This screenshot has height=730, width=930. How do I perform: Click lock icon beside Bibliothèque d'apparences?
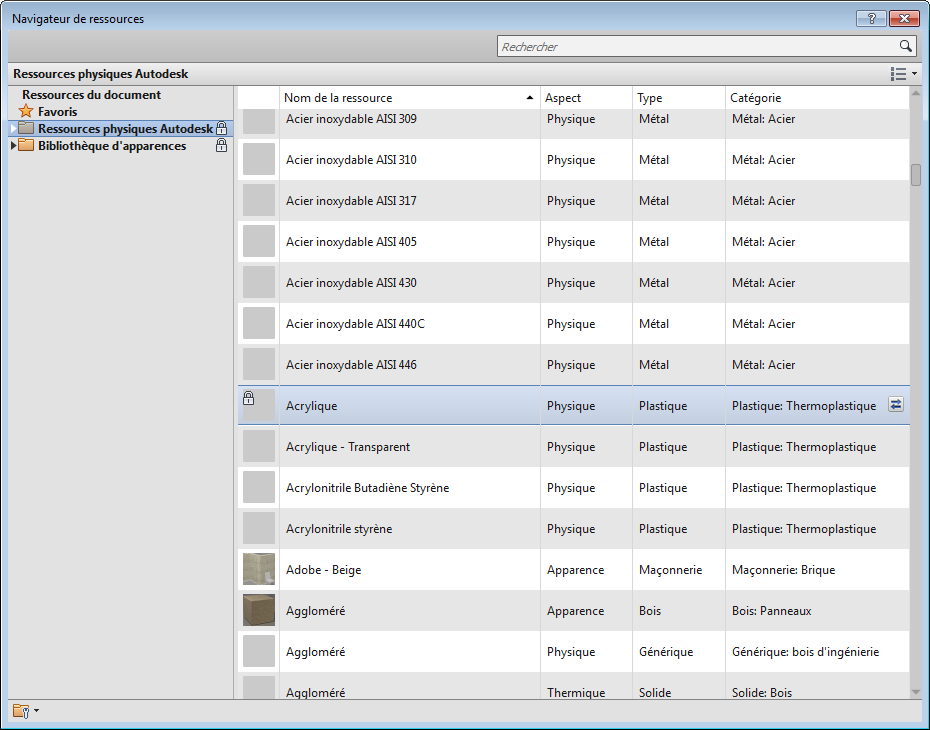click(221, 145)
